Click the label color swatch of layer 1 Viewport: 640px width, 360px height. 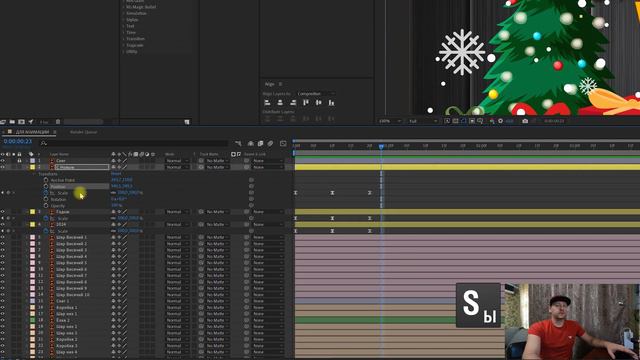coord(32,161)
